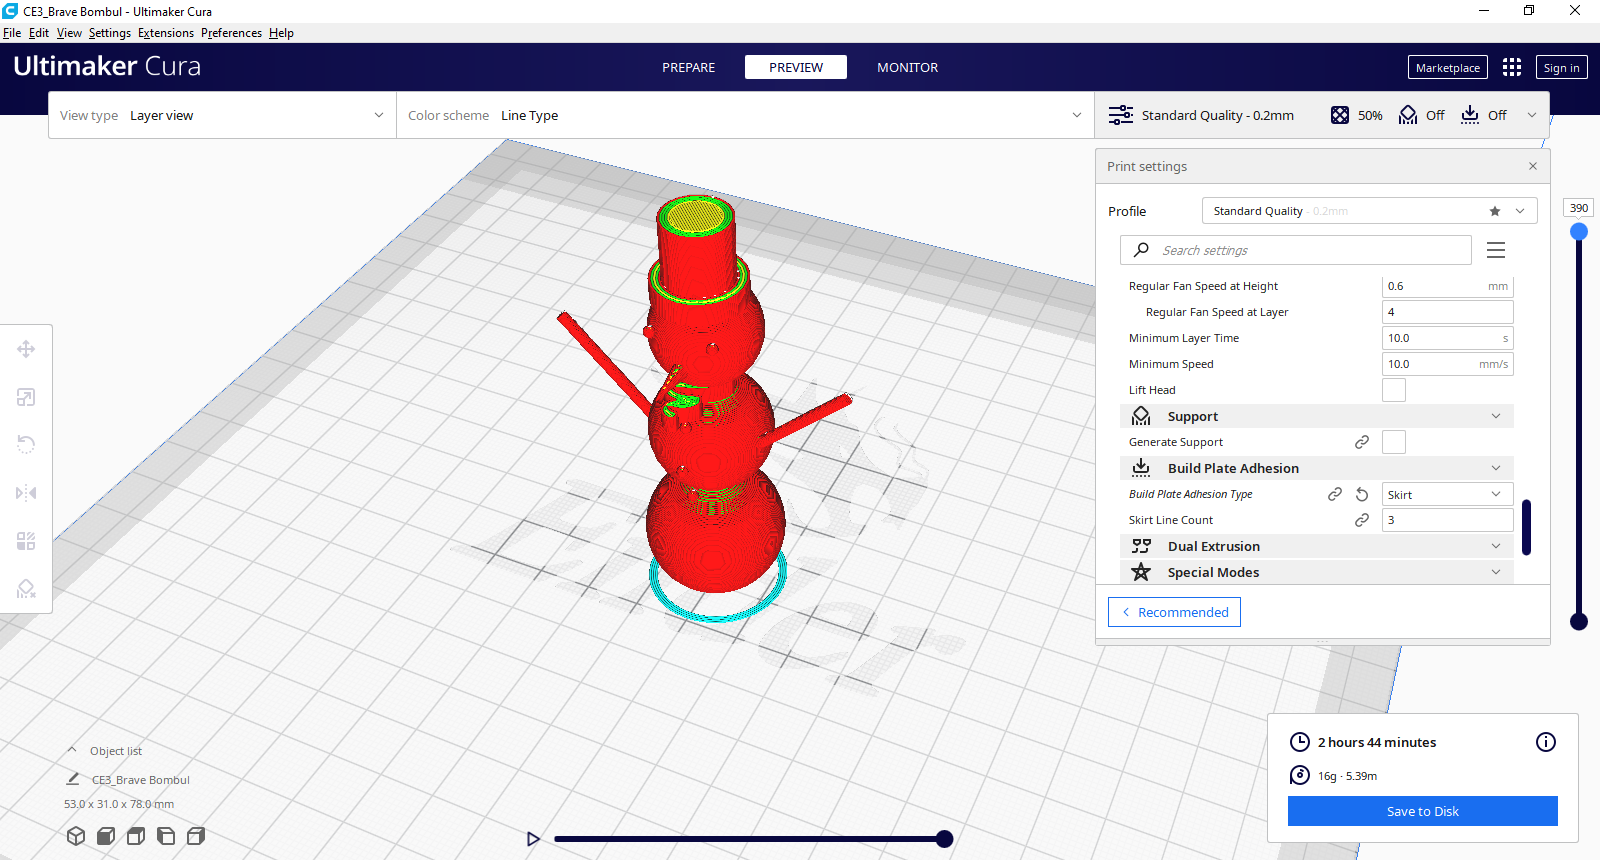1600x860 pixels.
Task: Close the Print settings panel
Action: pos(1533,166)
